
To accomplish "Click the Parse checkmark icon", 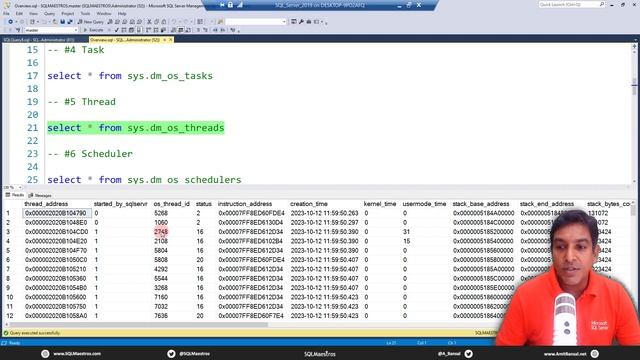I will [x=117, y=30].
